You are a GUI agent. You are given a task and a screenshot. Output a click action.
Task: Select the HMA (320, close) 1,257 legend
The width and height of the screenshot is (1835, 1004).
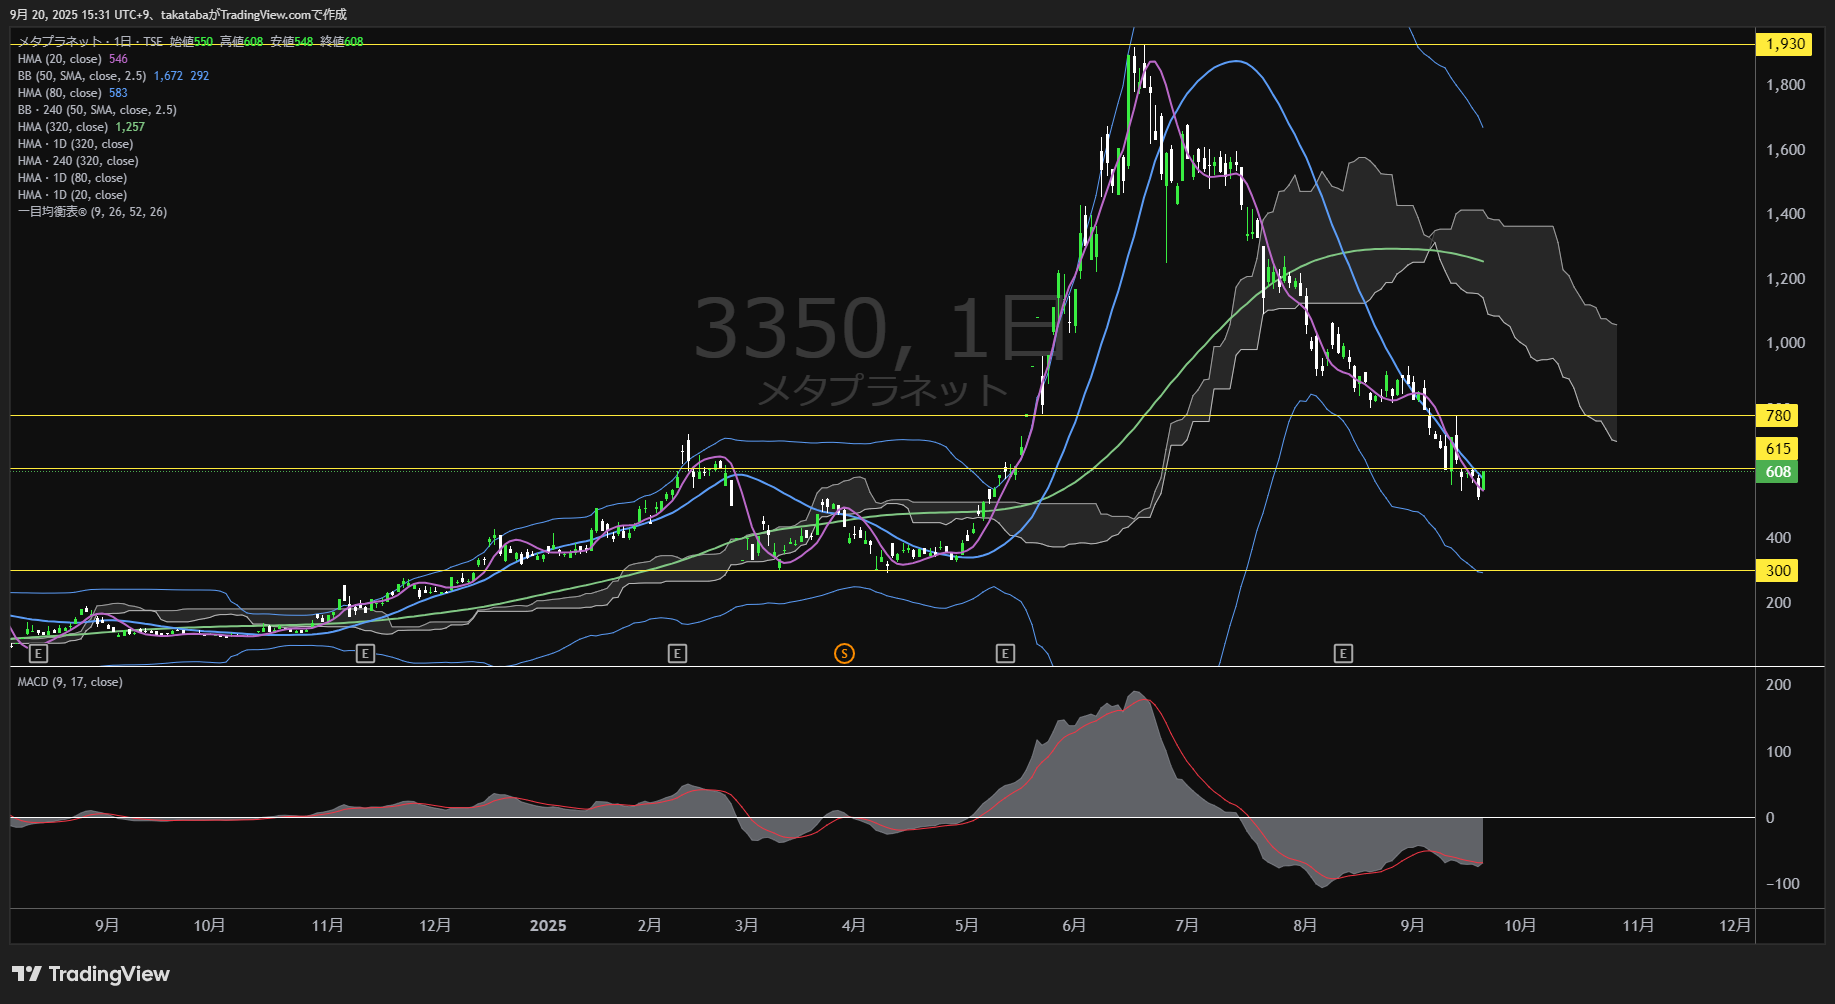81,127
